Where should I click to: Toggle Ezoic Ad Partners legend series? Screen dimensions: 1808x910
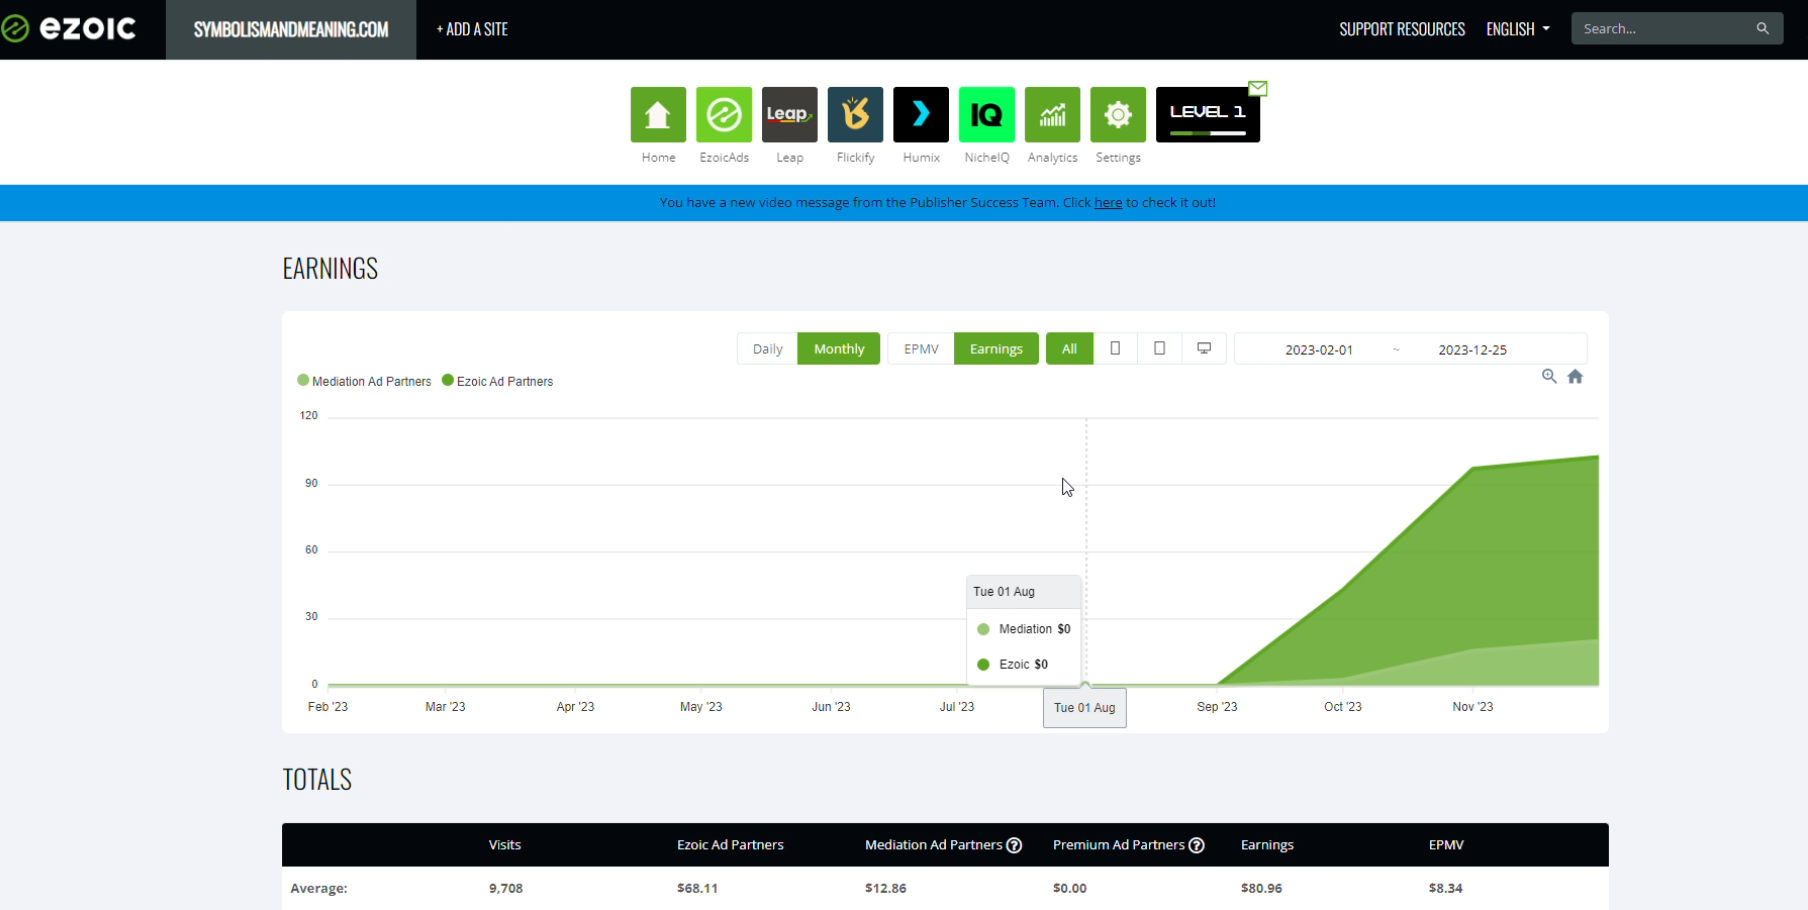coord(497,381)
